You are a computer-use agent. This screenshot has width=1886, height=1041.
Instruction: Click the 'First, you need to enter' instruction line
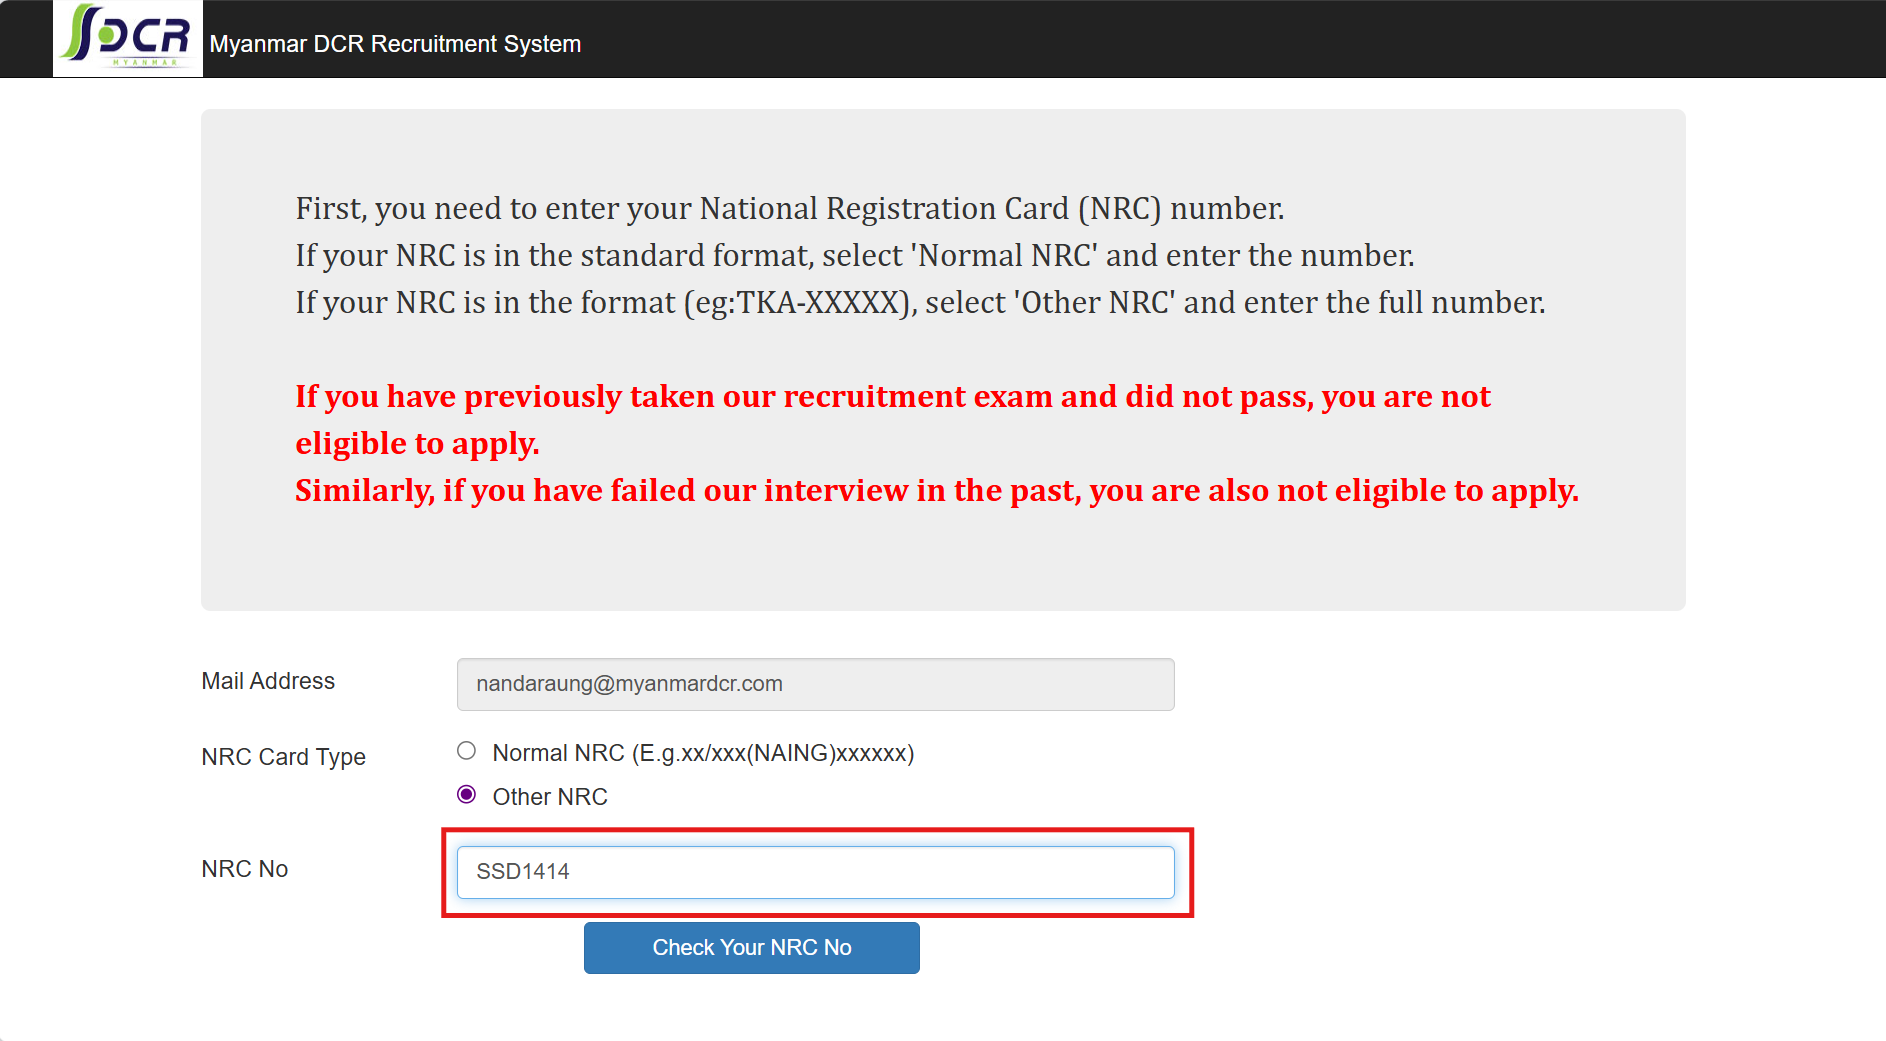click(x=789, y=208)
